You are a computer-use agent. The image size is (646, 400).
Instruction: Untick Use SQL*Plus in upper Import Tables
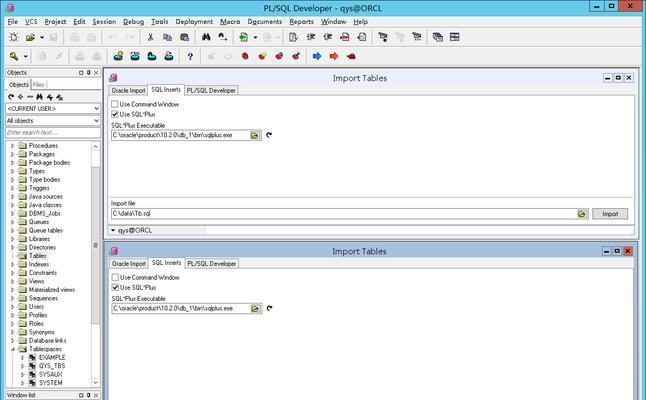(115, 114)
